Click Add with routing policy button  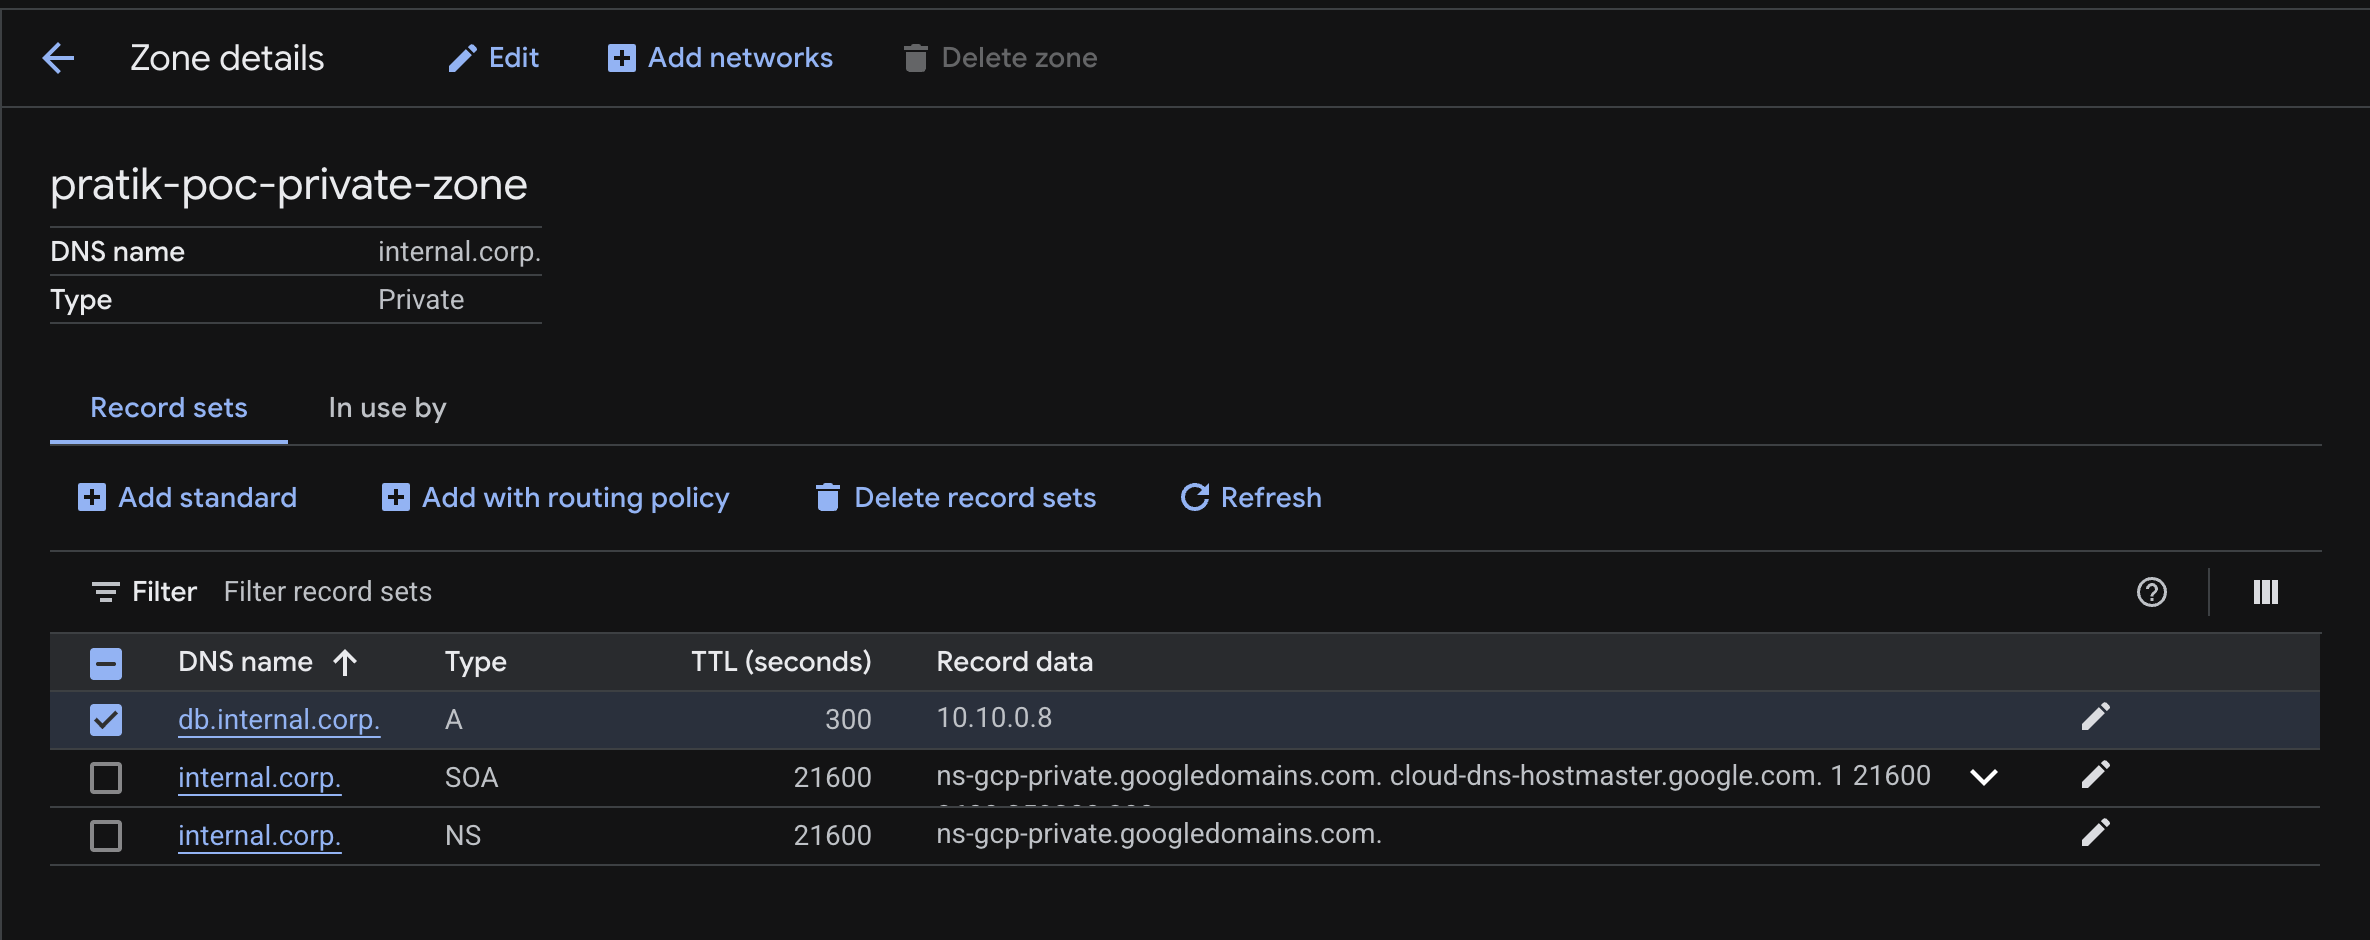point(556,497)
